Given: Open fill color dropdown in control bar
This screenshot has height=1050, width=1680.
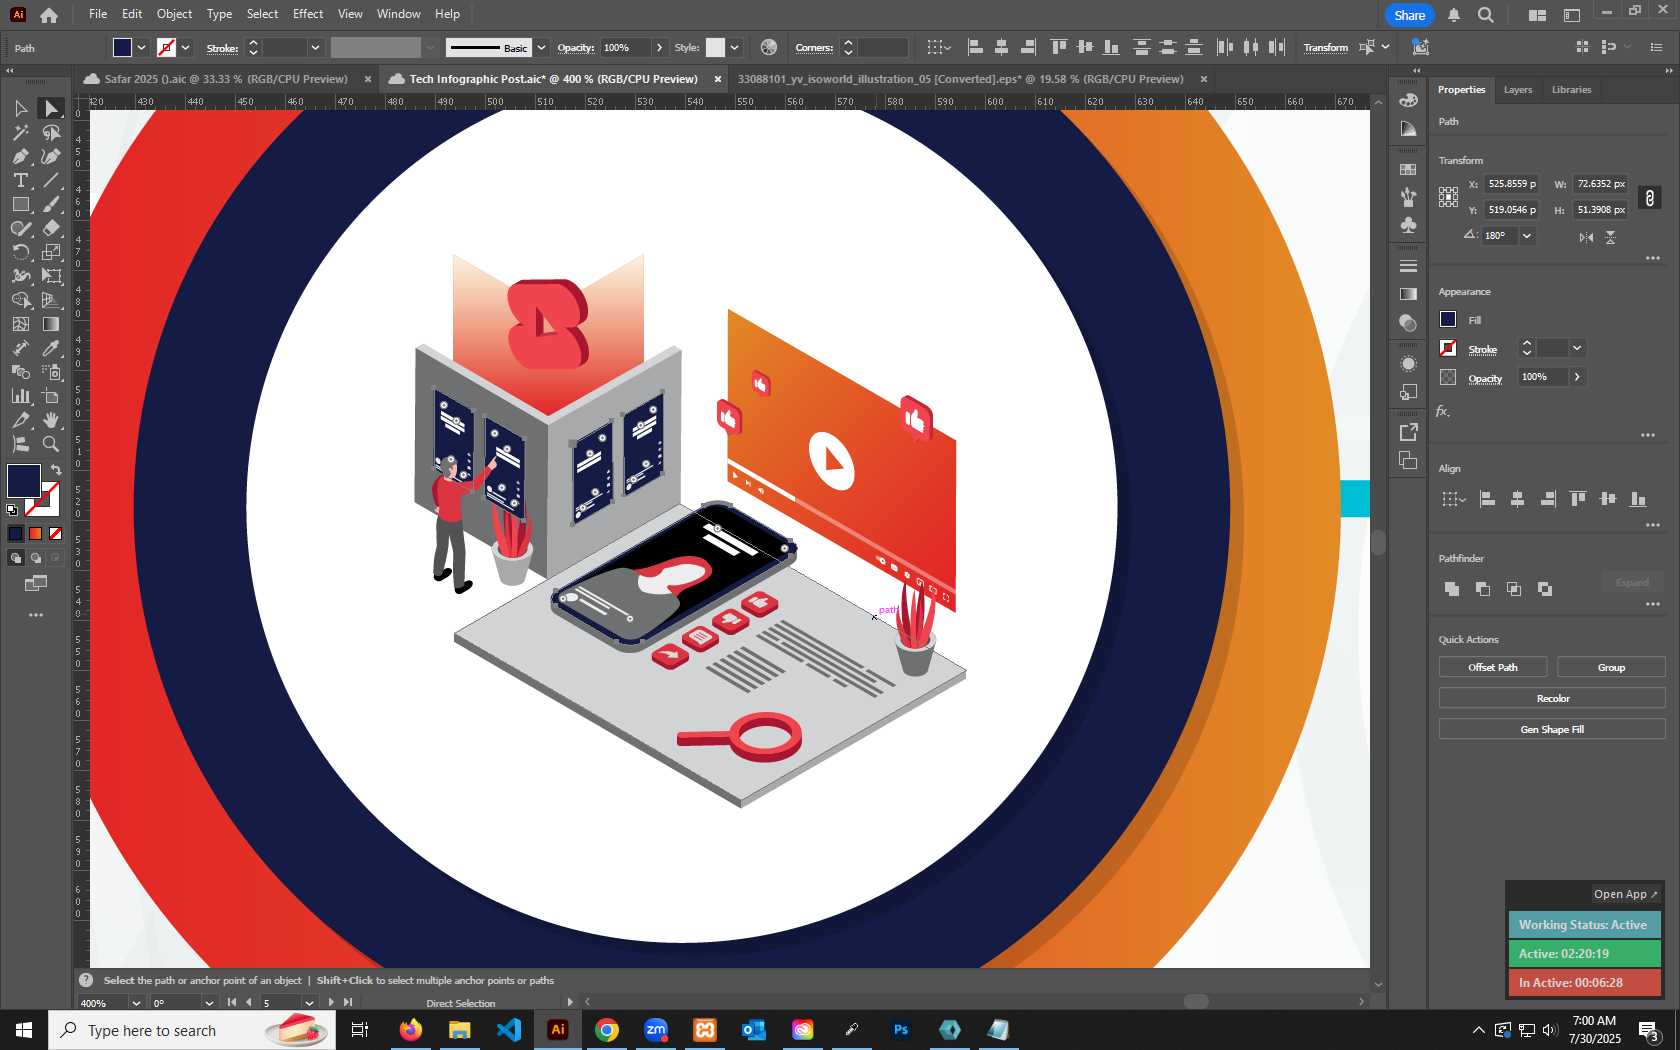Looking at the screenshot, I should pyautogui.click(x=142, y=48).
